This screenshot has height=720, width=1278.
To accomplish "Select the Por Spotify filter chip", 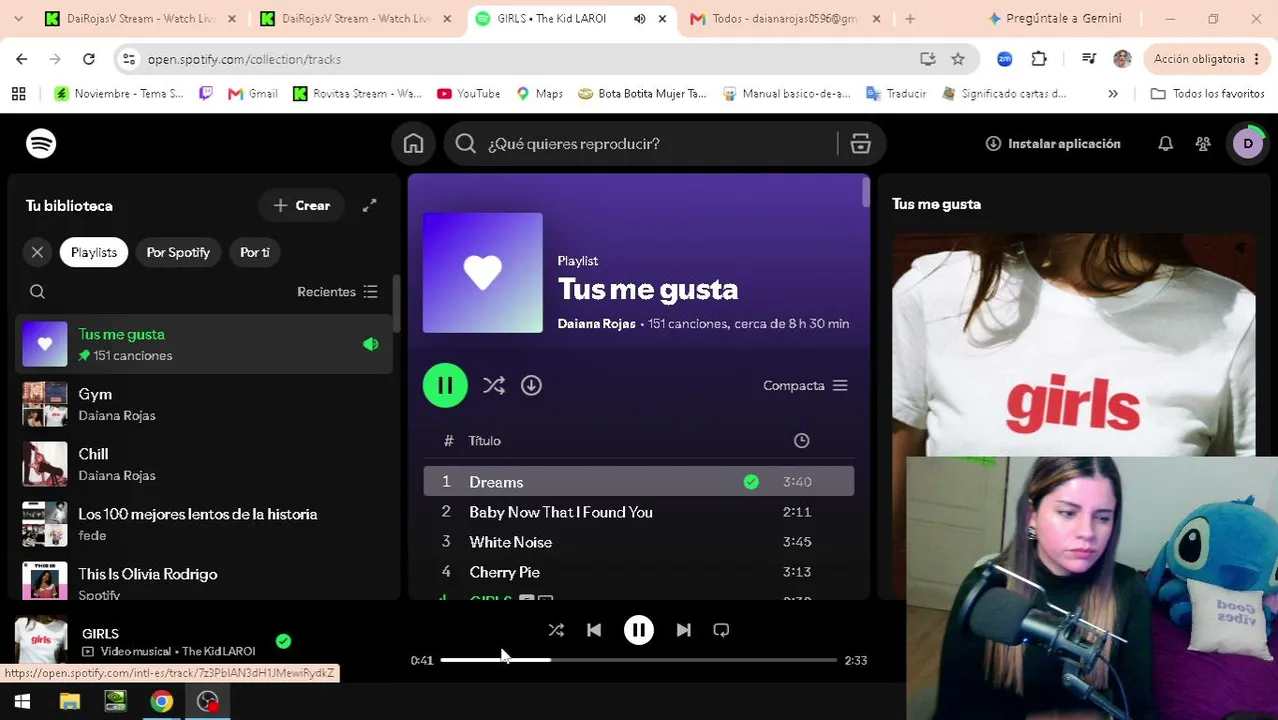I will coord(178,252).
